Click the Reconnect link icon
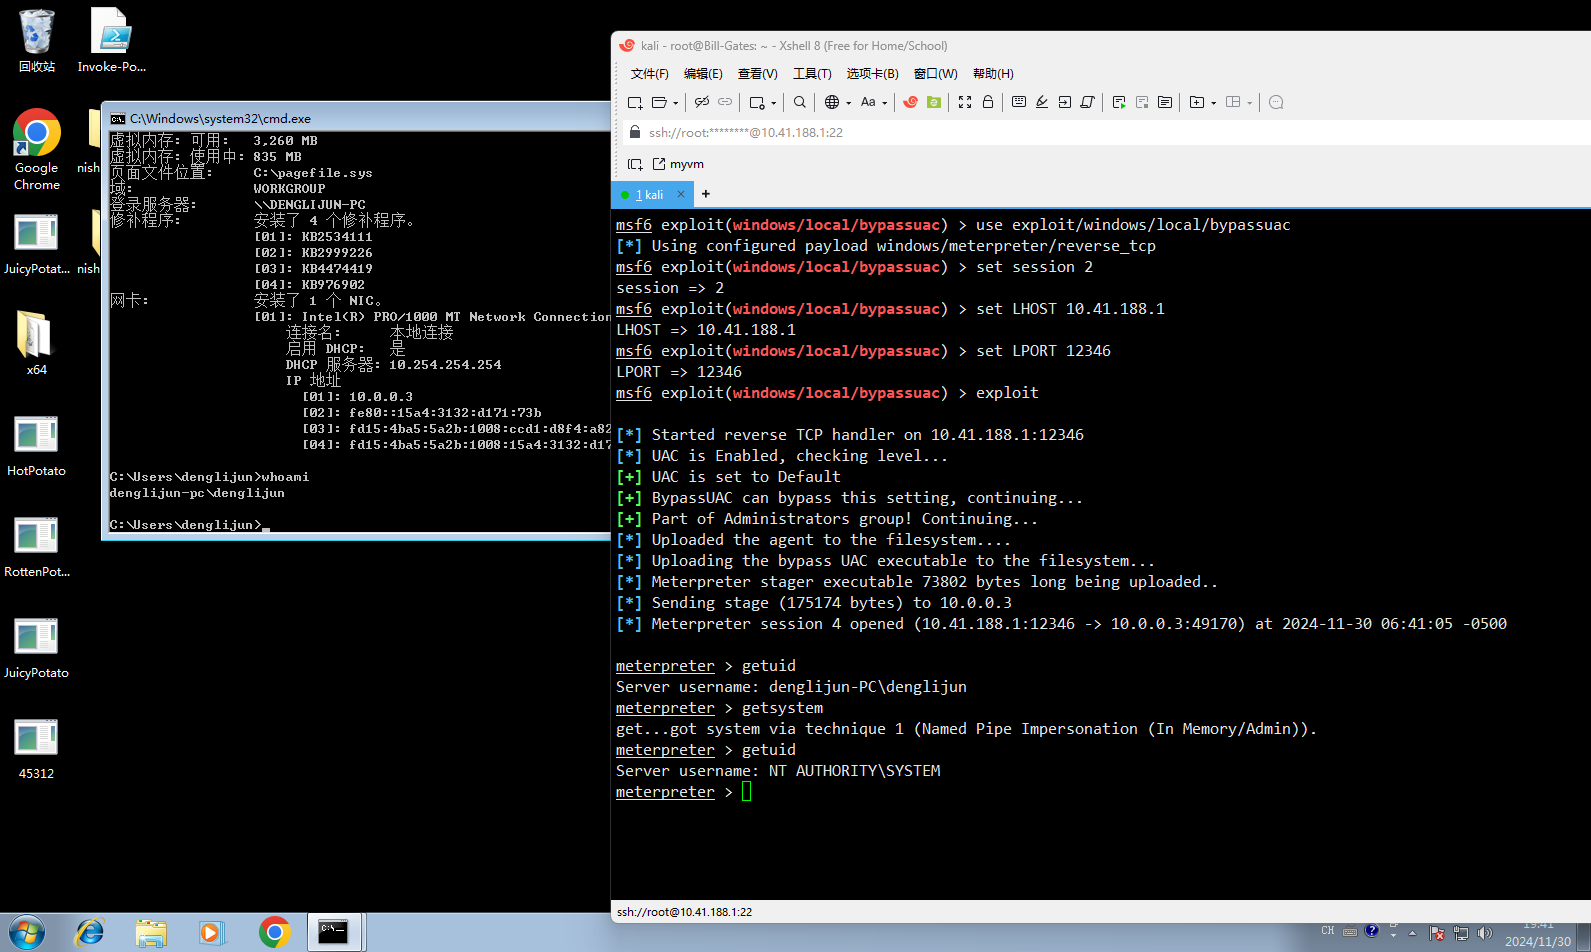This screenshot has width=1591, height=952. tap(725, 102)
